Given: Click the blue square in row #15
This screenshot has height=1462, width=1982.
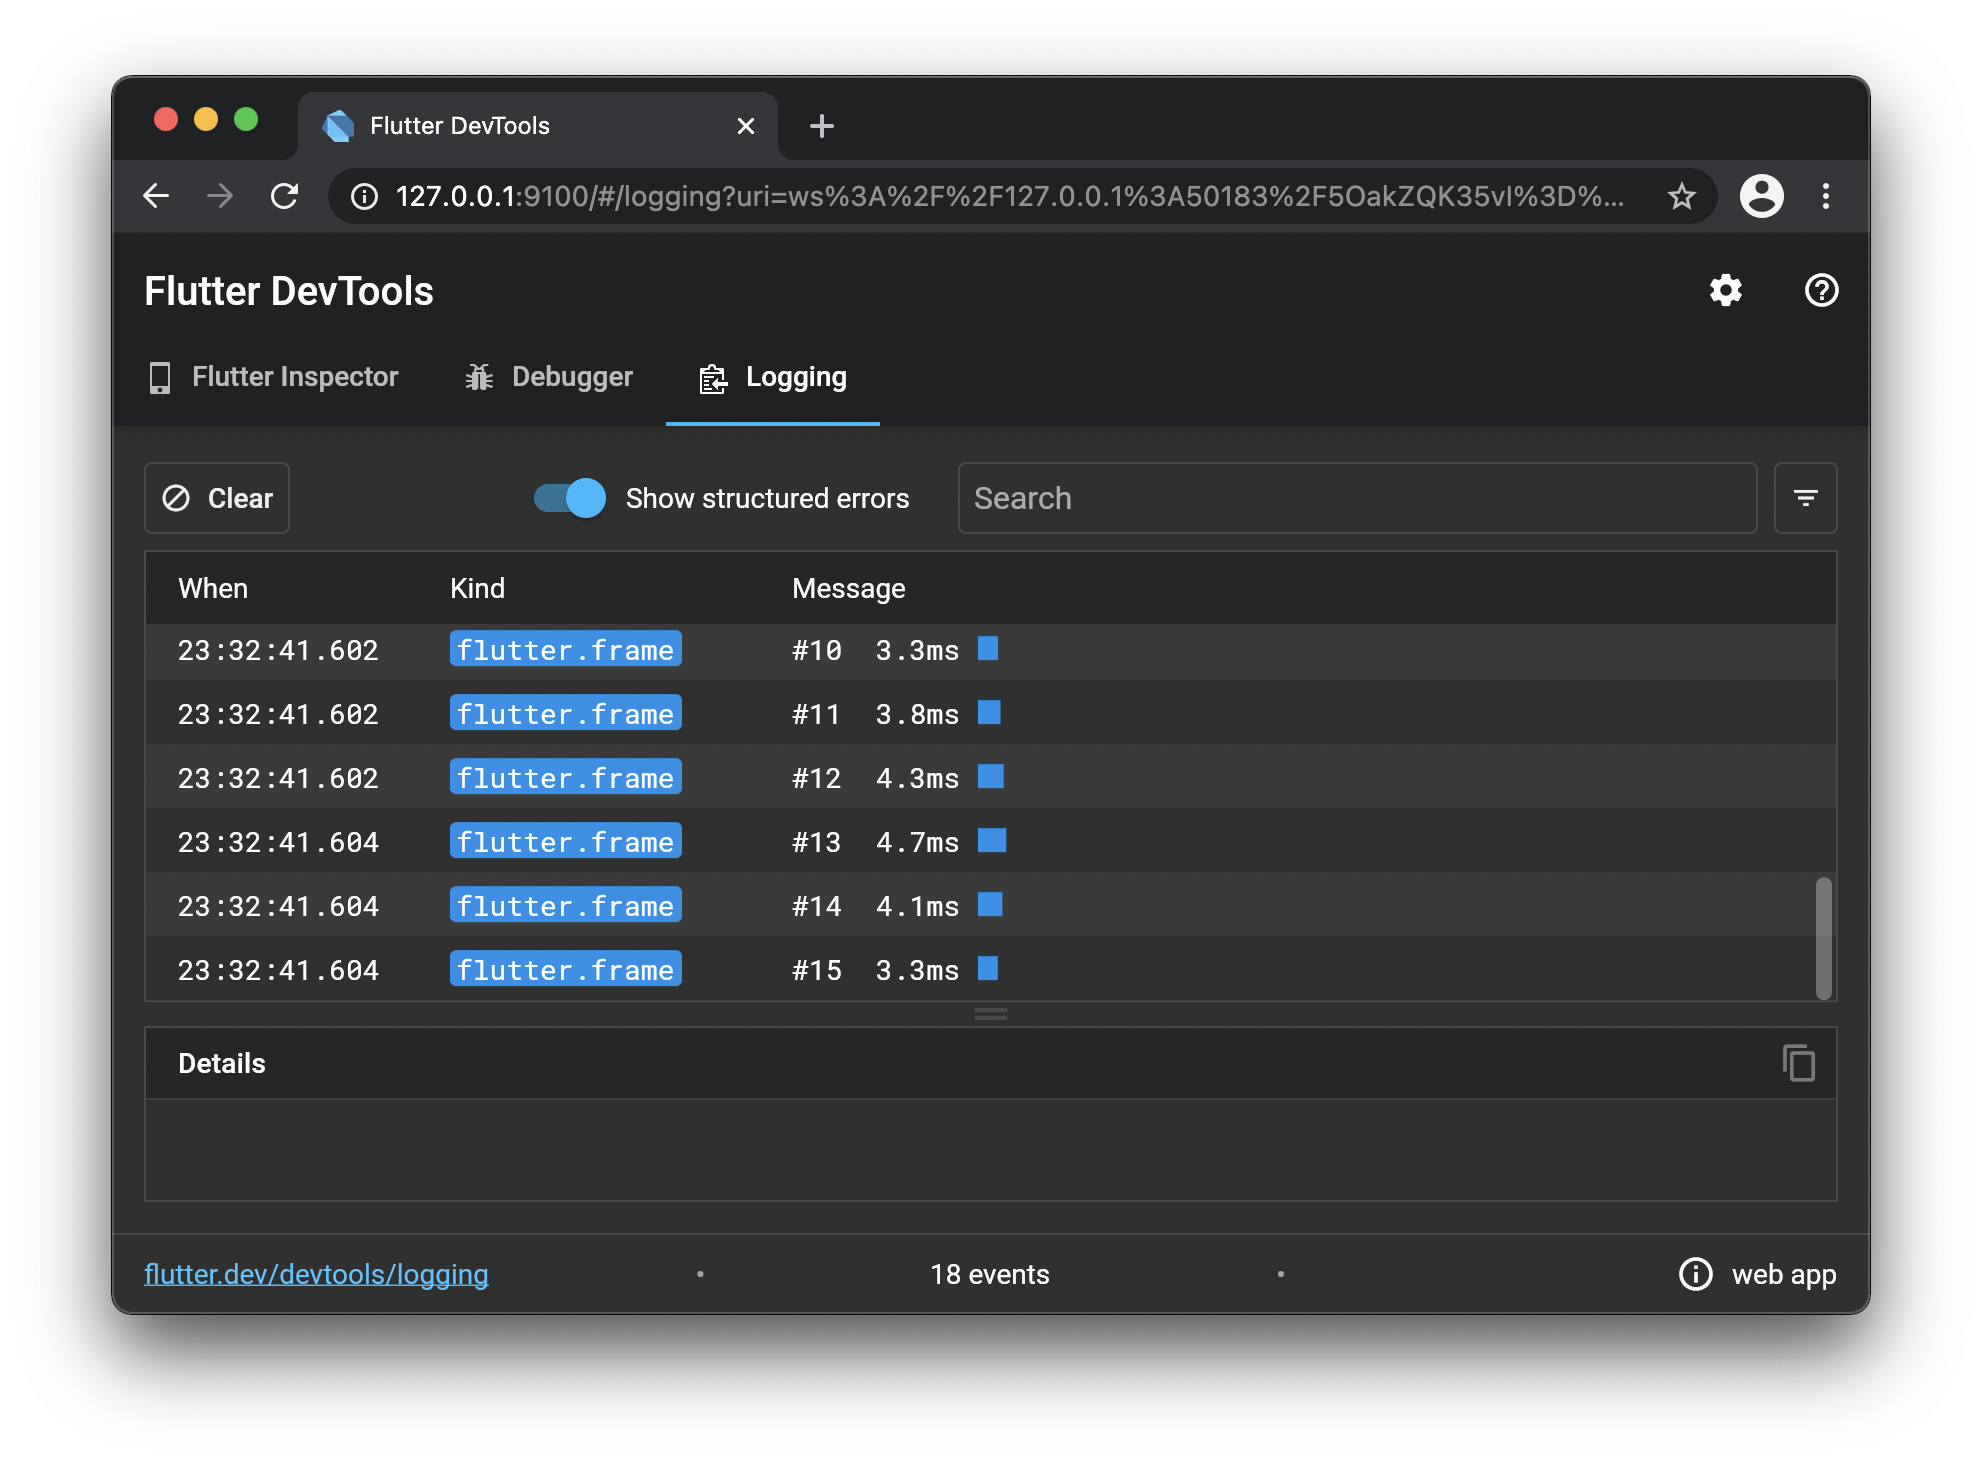Looking at the screenshot, I should (988, 969).
